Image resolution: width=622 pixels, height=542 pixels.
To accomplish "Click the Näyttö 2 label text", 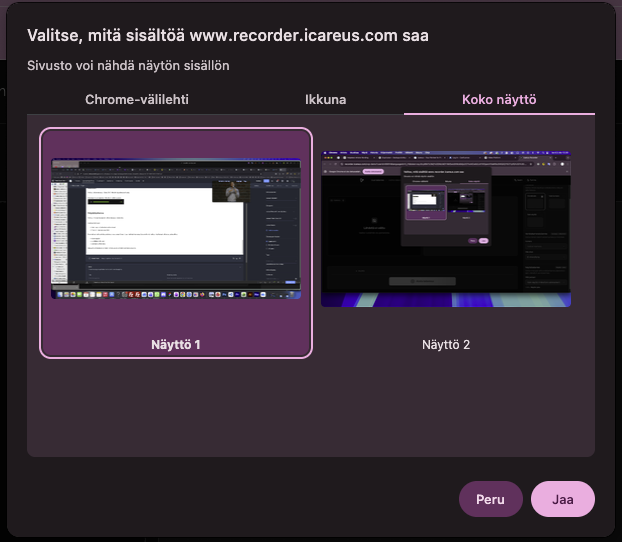I will [445, 344].
